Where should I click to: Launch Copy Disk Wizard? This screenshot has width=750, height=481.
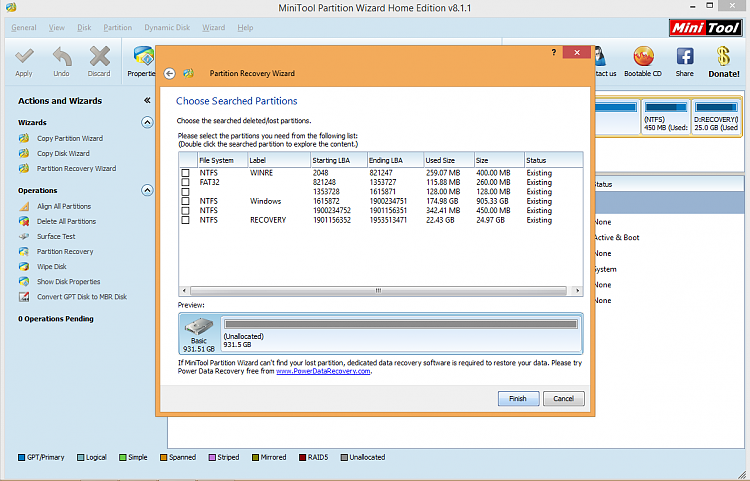point(63,153)
